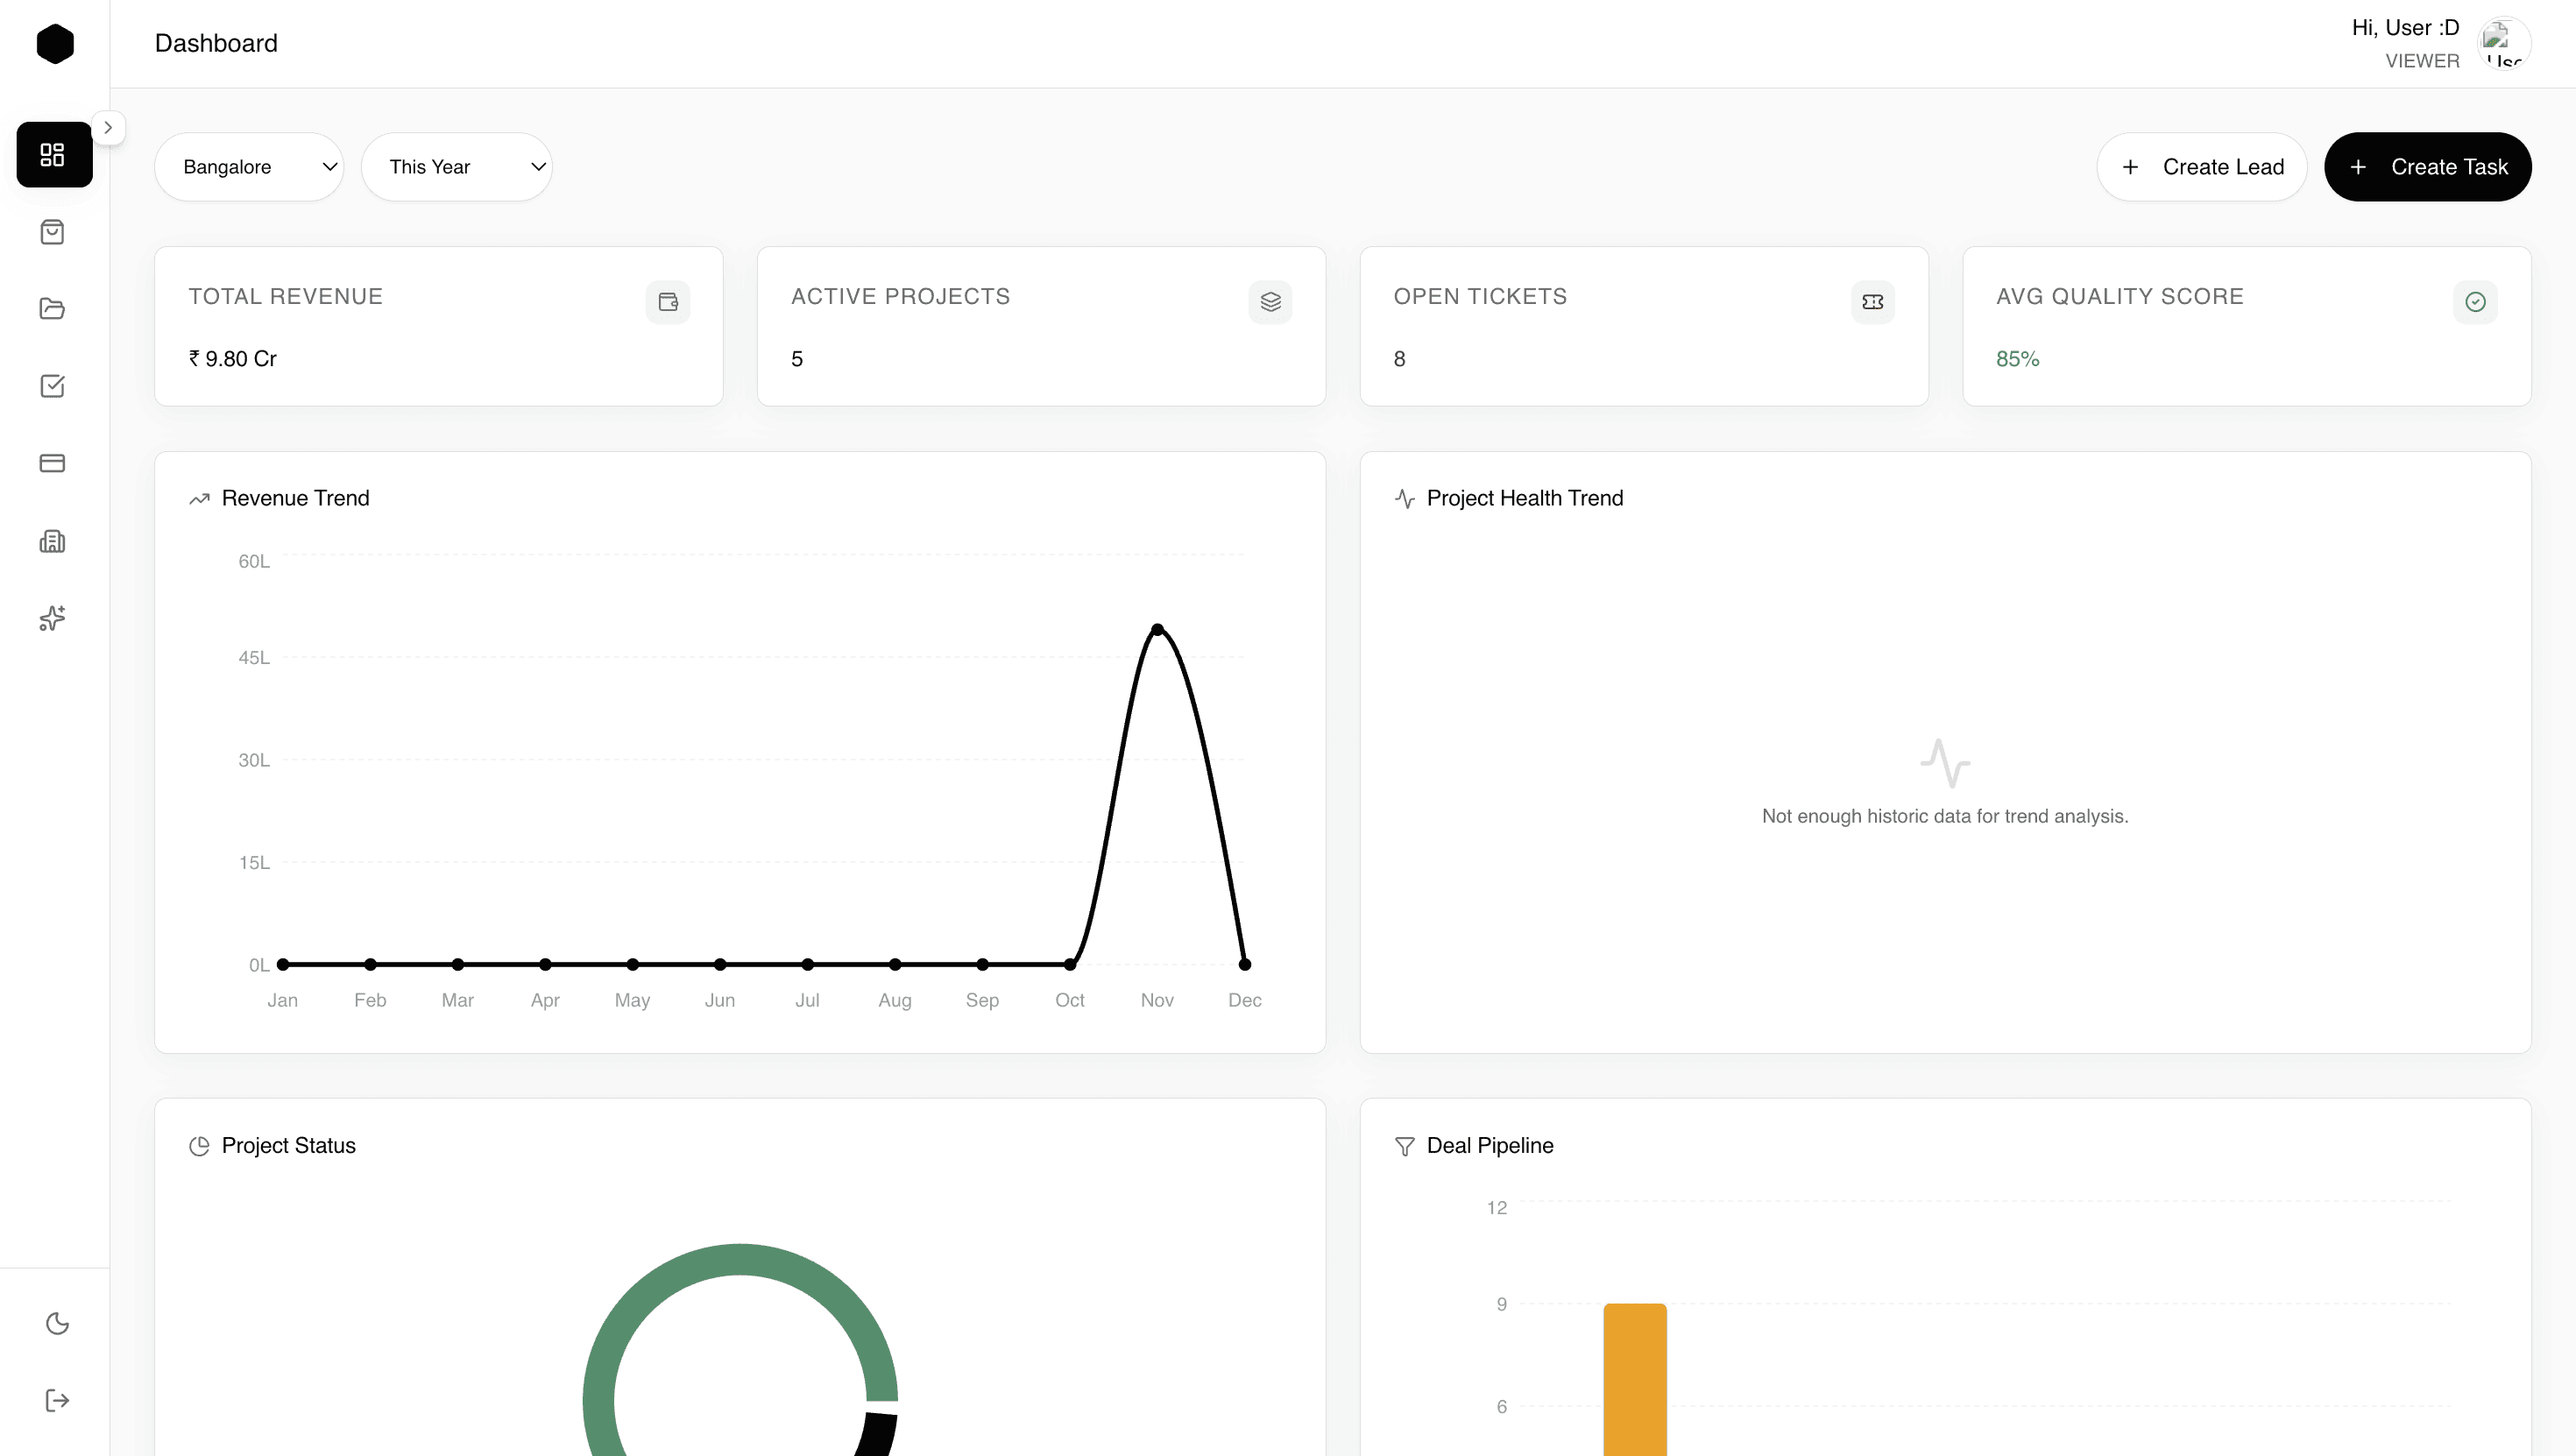
Task: Click the orange Deal Pipeline bar
Action: [1635, 1378]
